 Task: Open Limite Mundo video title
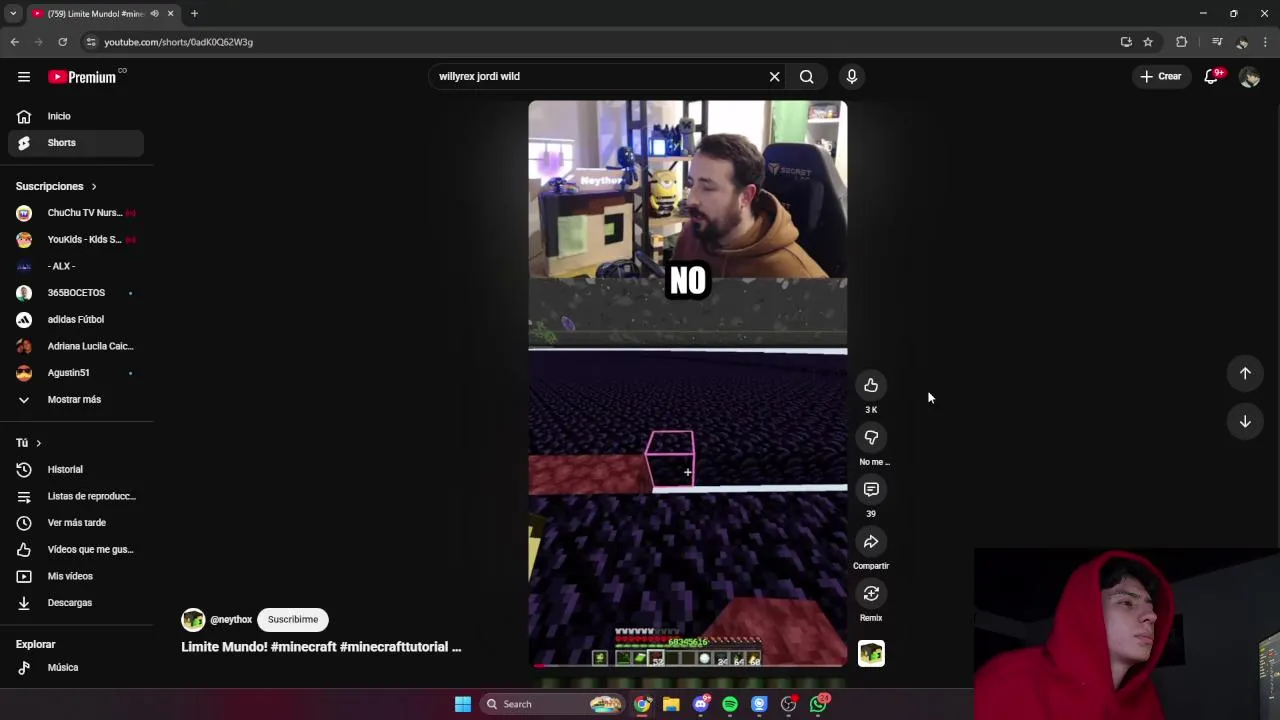321,647
